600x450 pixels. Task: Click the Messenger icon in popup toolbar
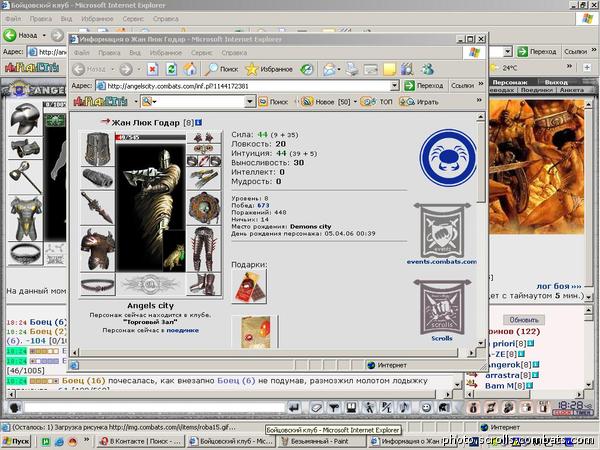click(427, 69)
